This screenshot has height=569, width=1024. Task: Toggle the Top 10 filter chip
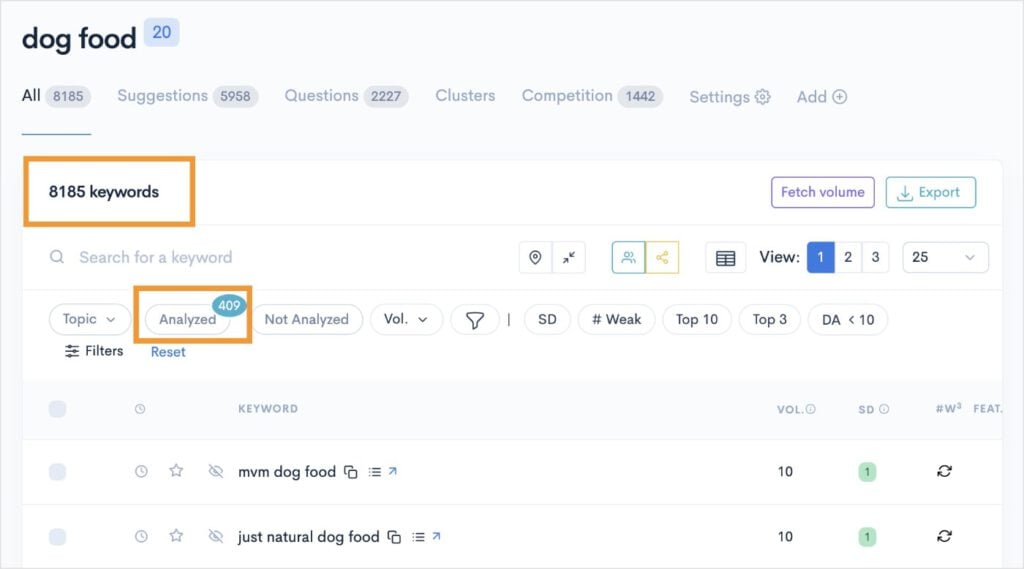[697, 319]
